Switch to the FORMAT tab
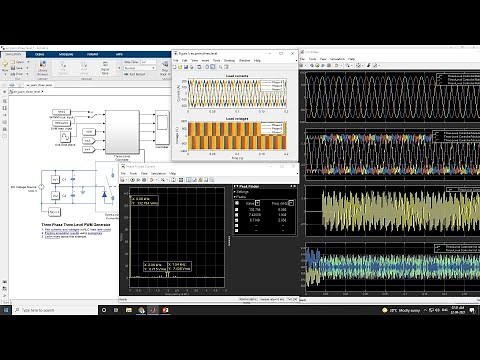The height and width of the screenshot is (360, 480). (x=93, y=54)
